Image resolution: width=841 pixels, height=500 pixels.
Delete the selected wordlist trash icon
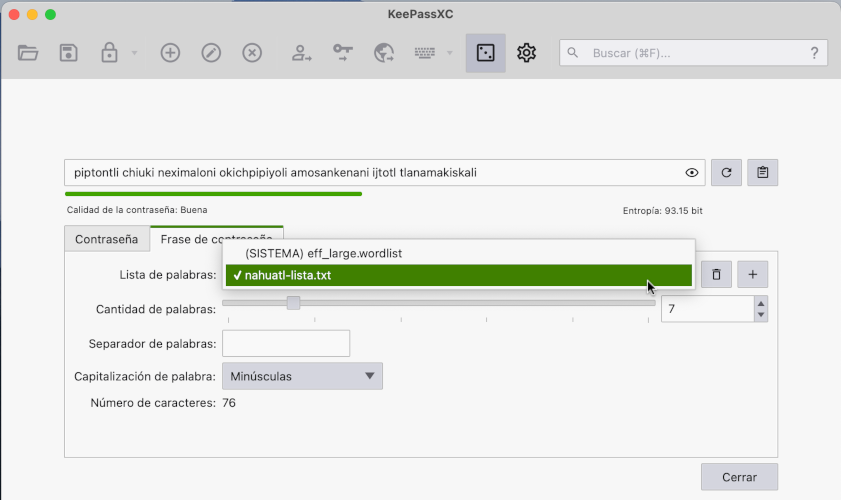click(x=716, y=275)
